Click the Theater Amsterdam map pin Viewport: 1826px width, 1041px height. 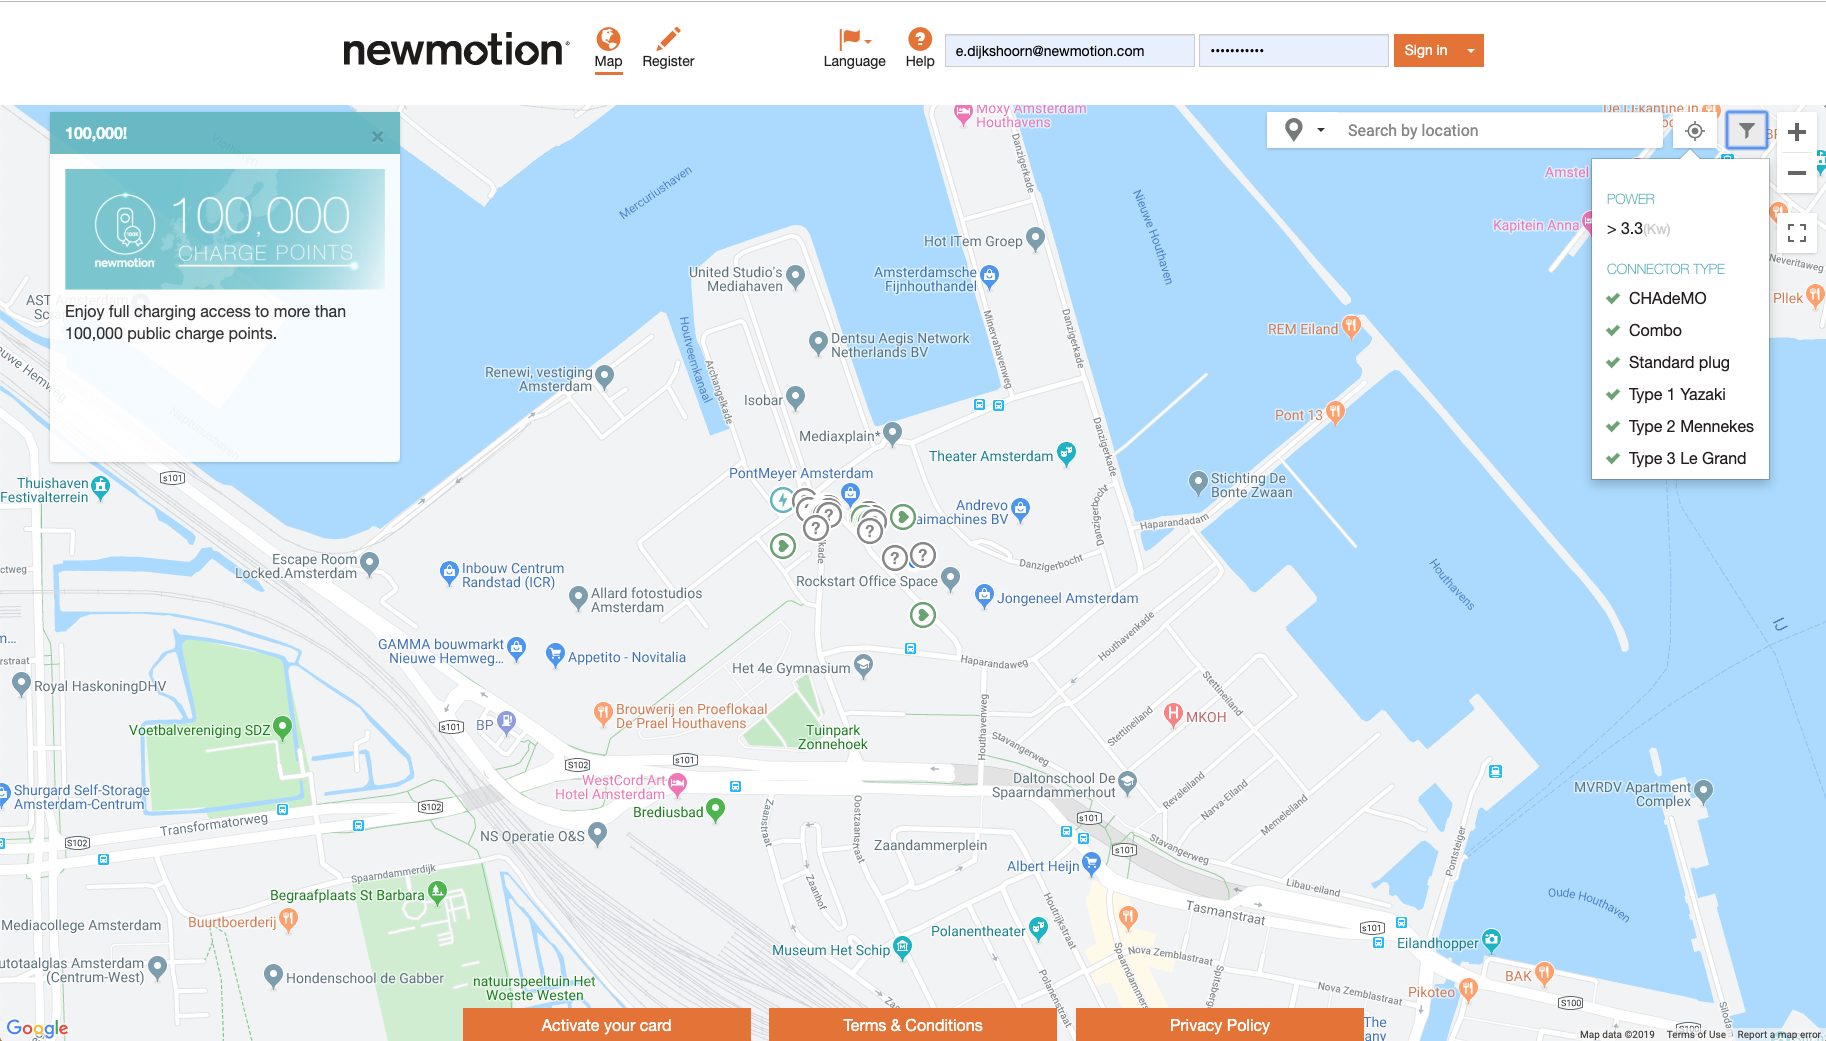click(x=1066, y=454)
